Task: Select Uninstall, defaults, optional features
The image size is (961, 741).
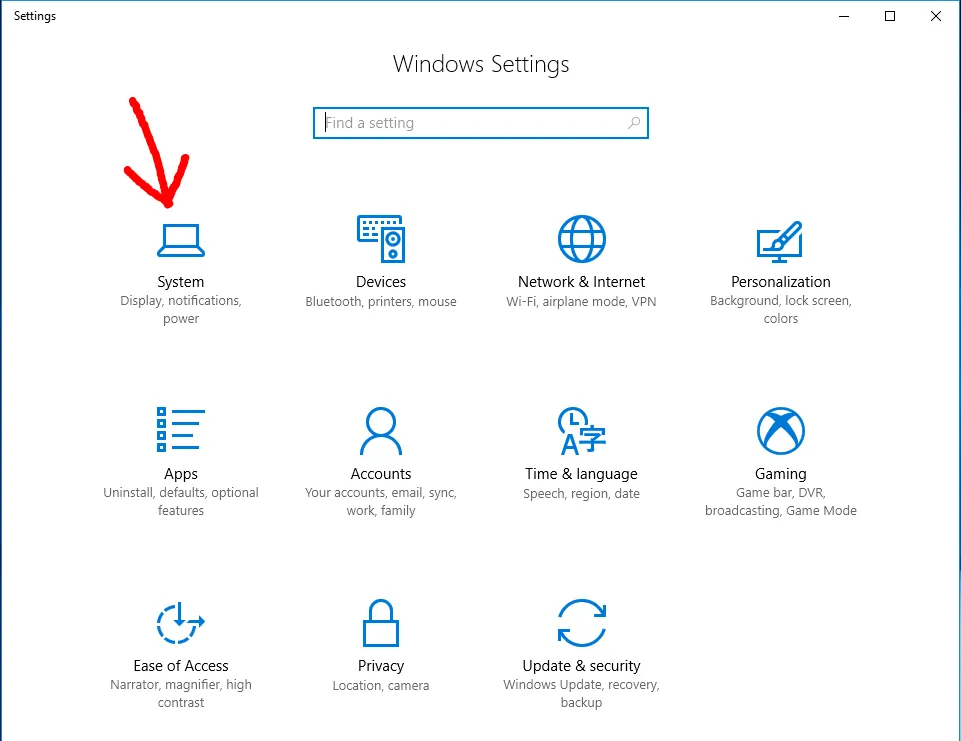Action: tap(181, 501)
